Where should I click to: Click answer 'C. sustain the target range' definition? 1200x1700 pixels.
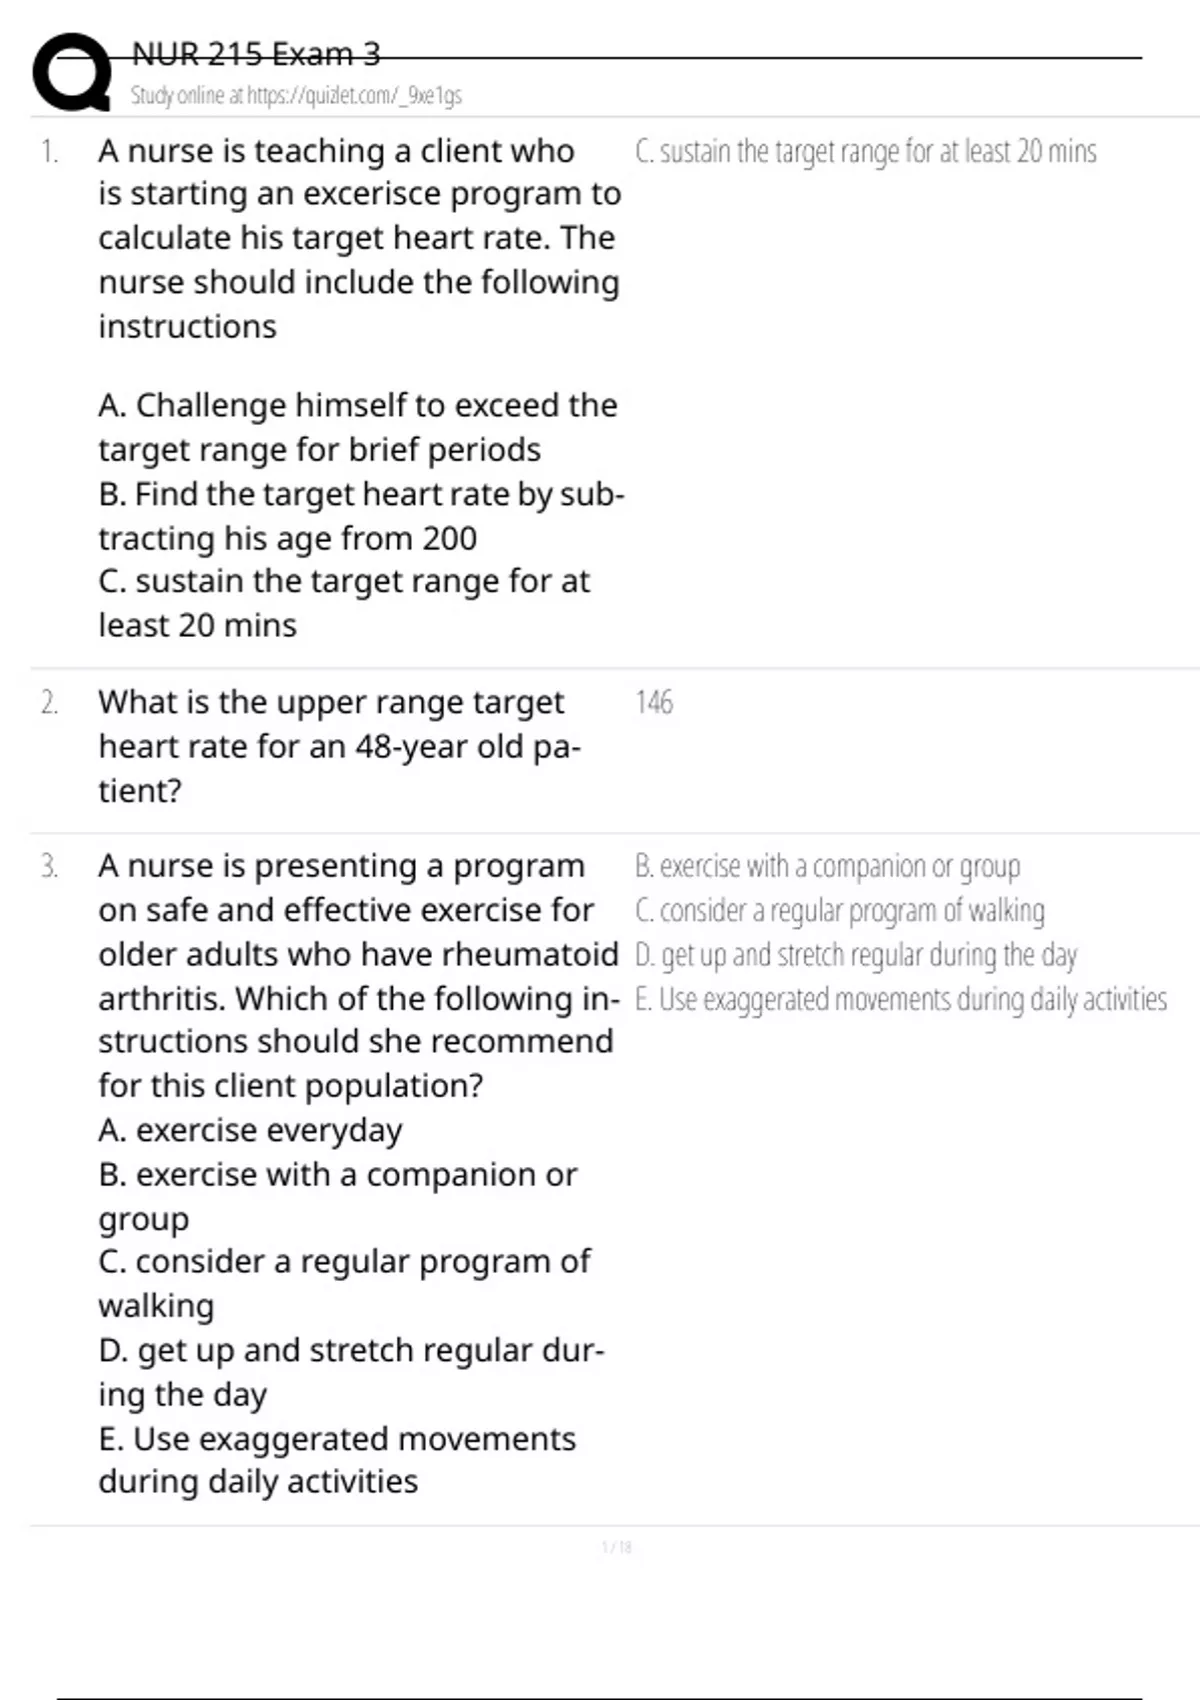(x=866, y=152)
